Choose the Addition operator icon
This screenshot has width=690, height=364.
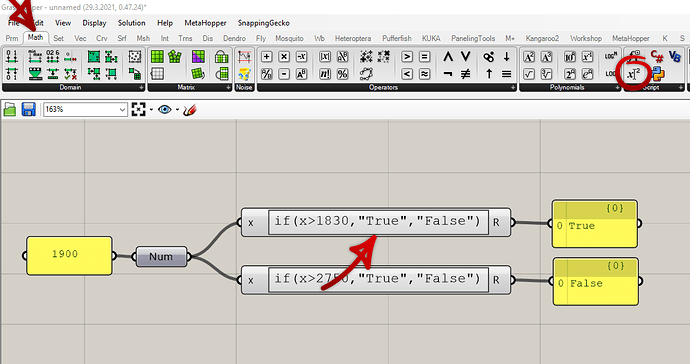point(266,57)
